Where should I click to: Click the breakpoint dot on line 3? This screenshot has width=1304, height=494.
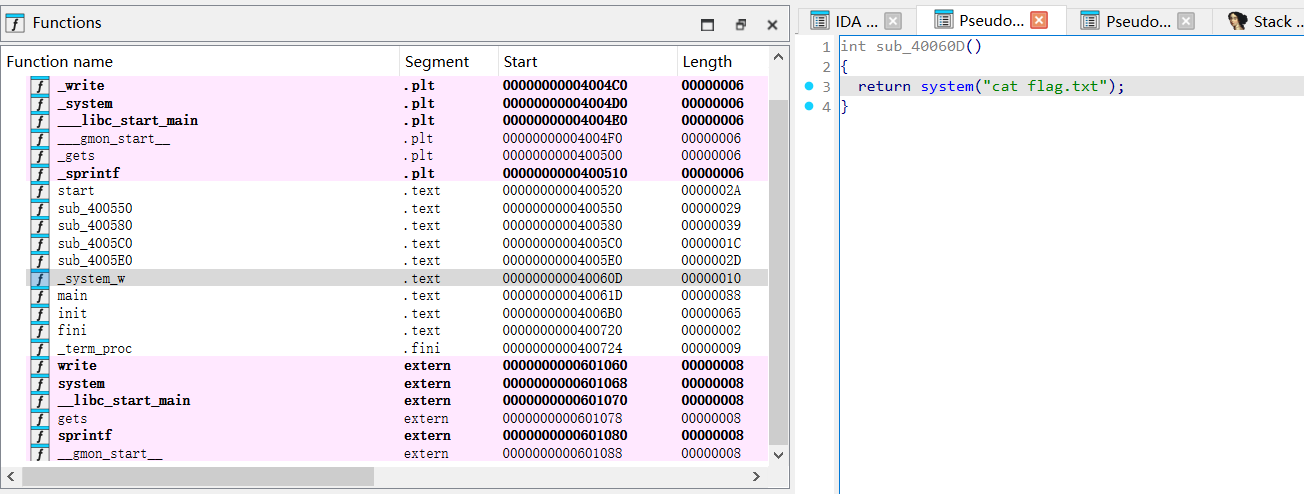(x=809, y=87)
